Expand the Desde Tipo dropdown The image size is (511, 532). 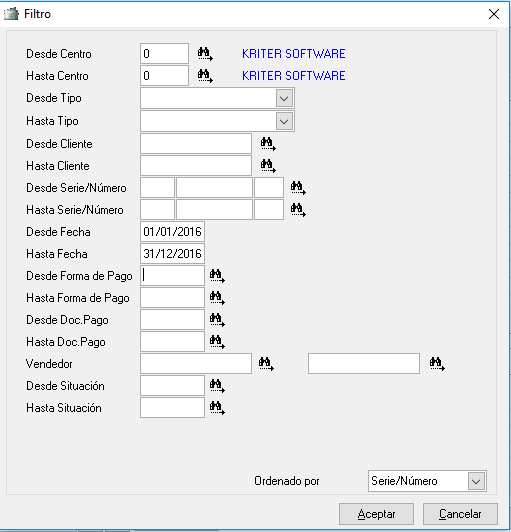coord(284,98)
